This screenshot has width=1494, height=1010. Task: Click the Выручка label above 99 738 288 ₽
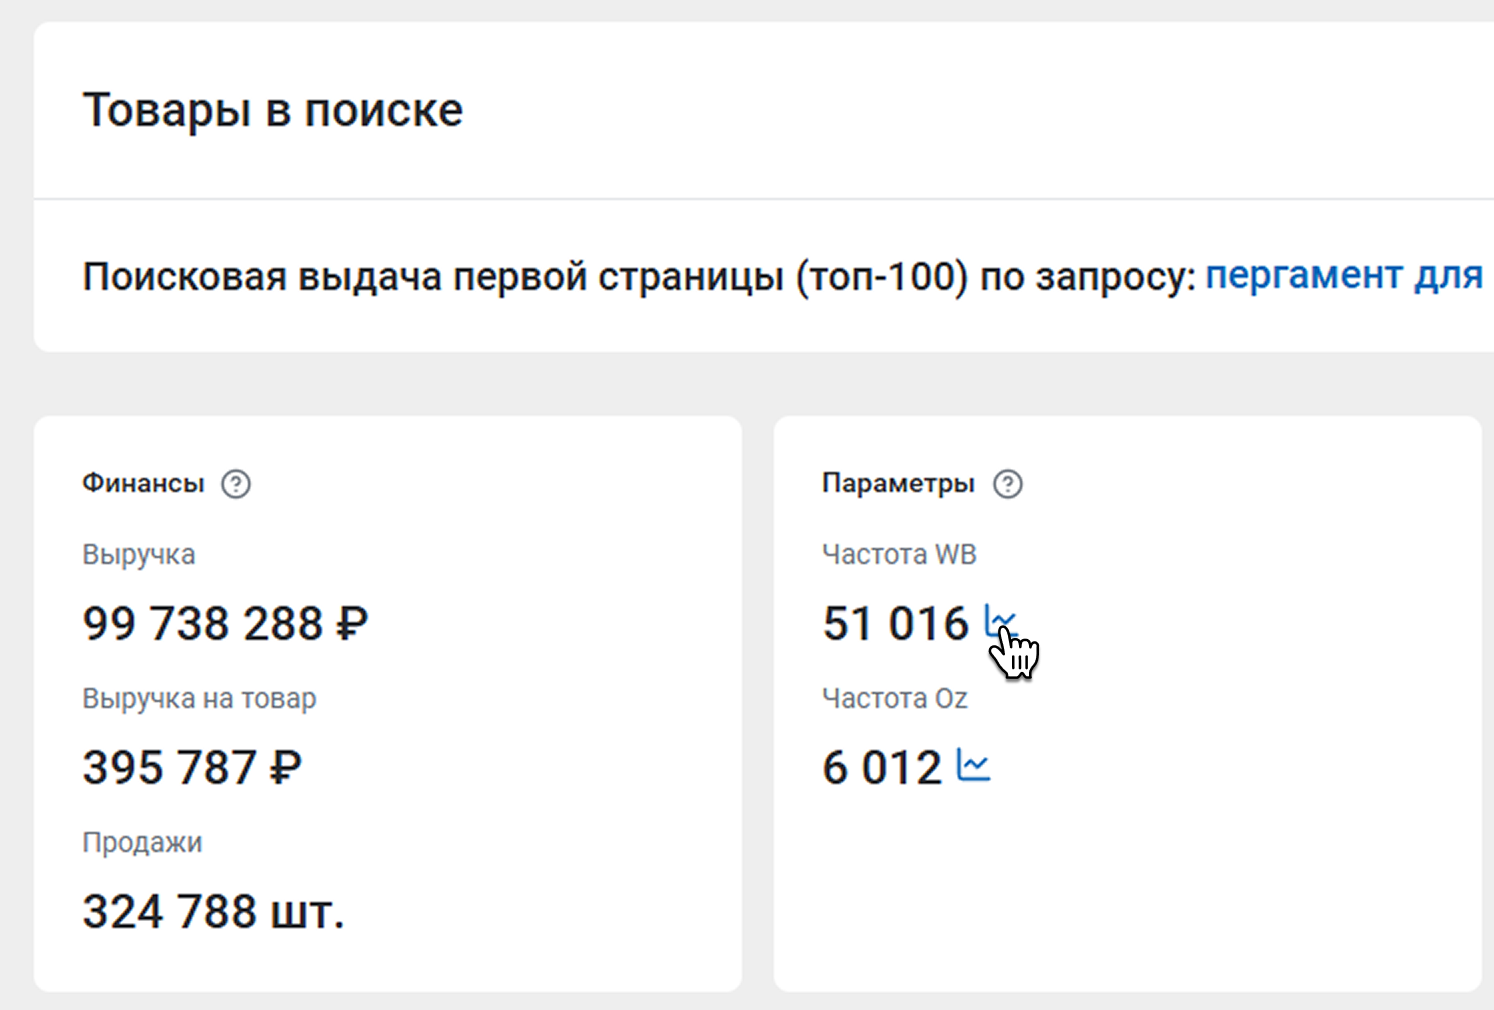pos(138,555)
